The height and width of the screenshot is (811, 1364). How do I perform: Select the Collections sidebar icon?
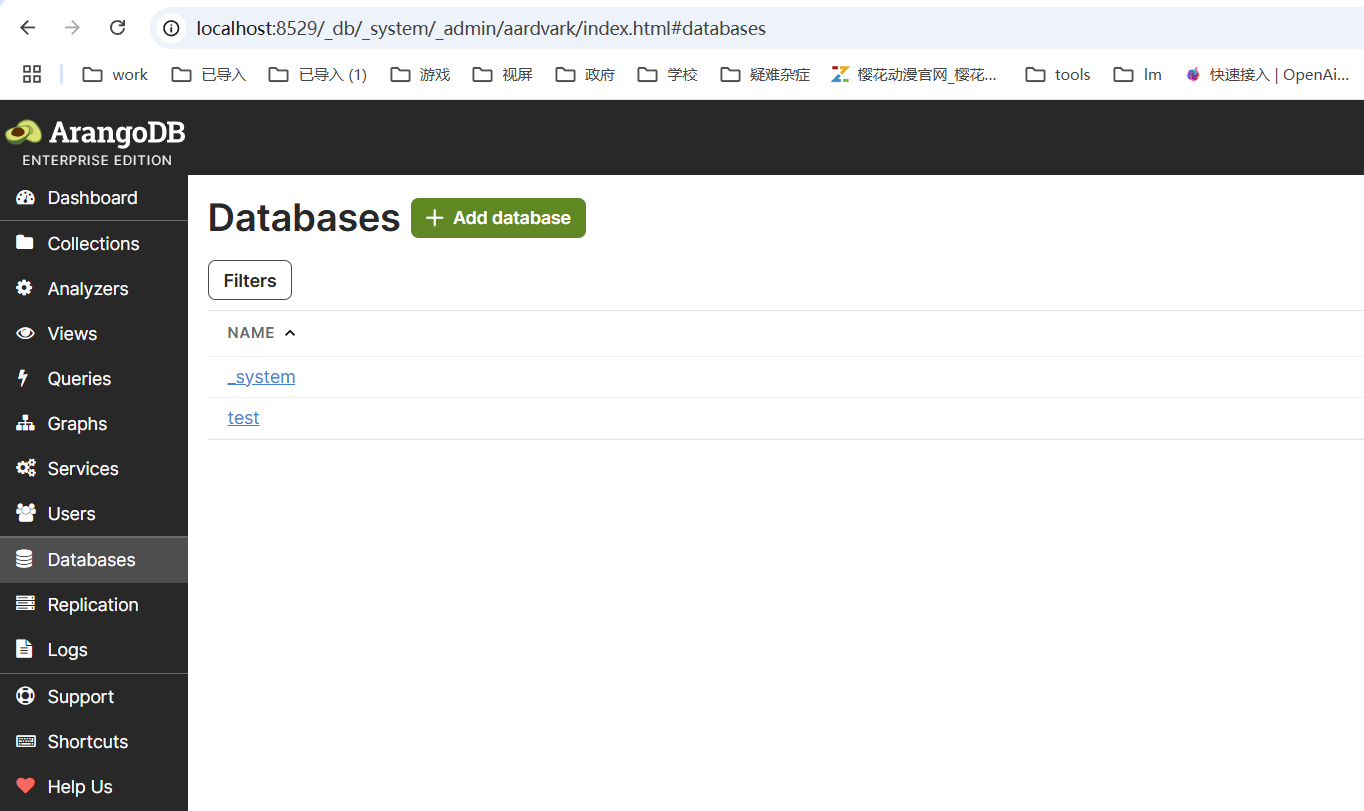[x=25, y=243]
